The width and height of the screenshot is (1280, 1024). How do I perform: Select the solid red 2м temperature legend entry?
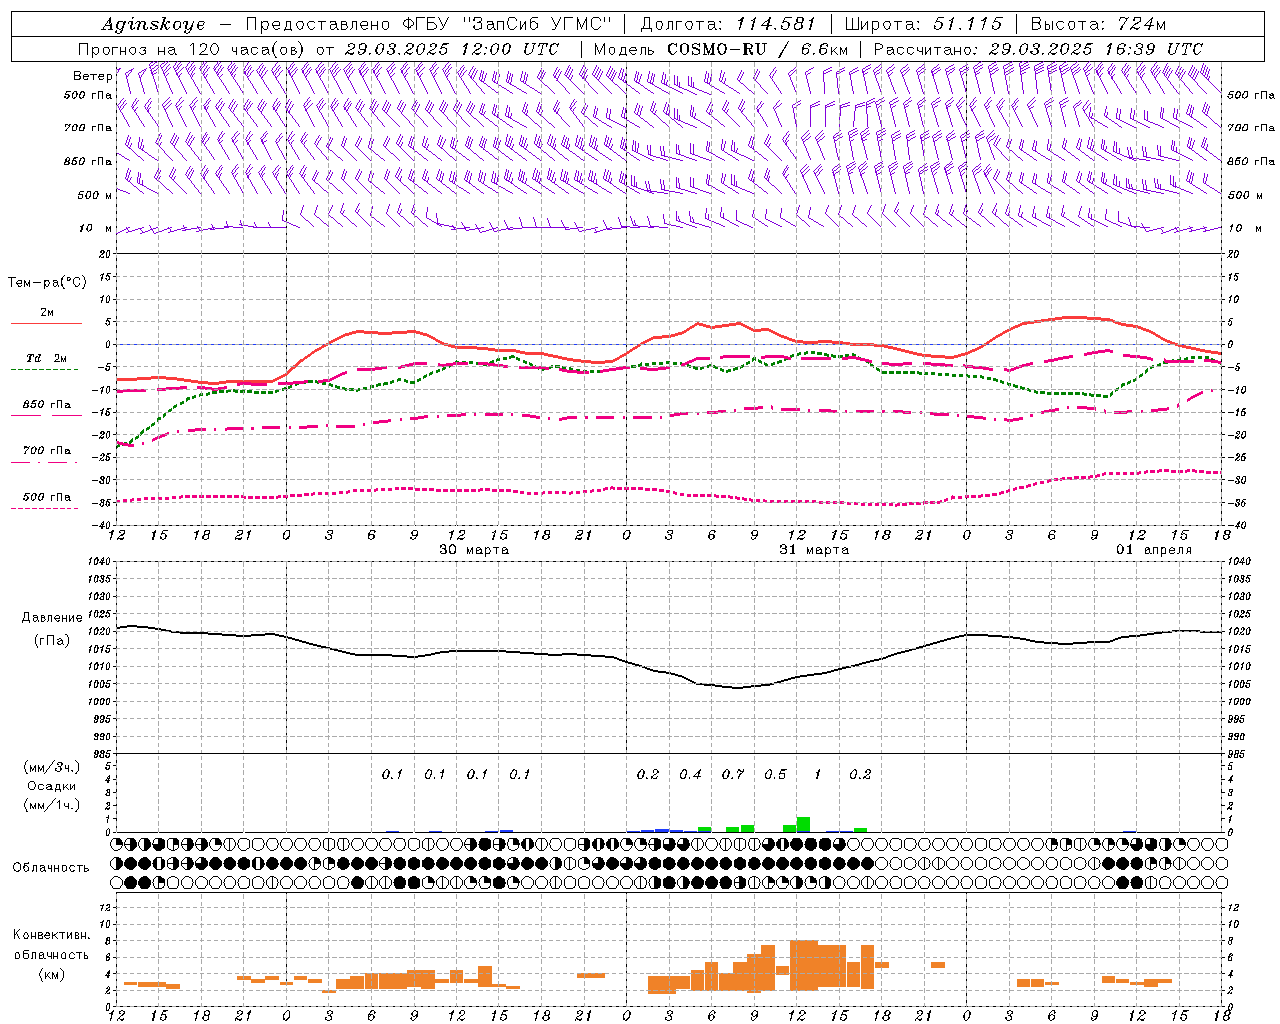tap(46, 317)
